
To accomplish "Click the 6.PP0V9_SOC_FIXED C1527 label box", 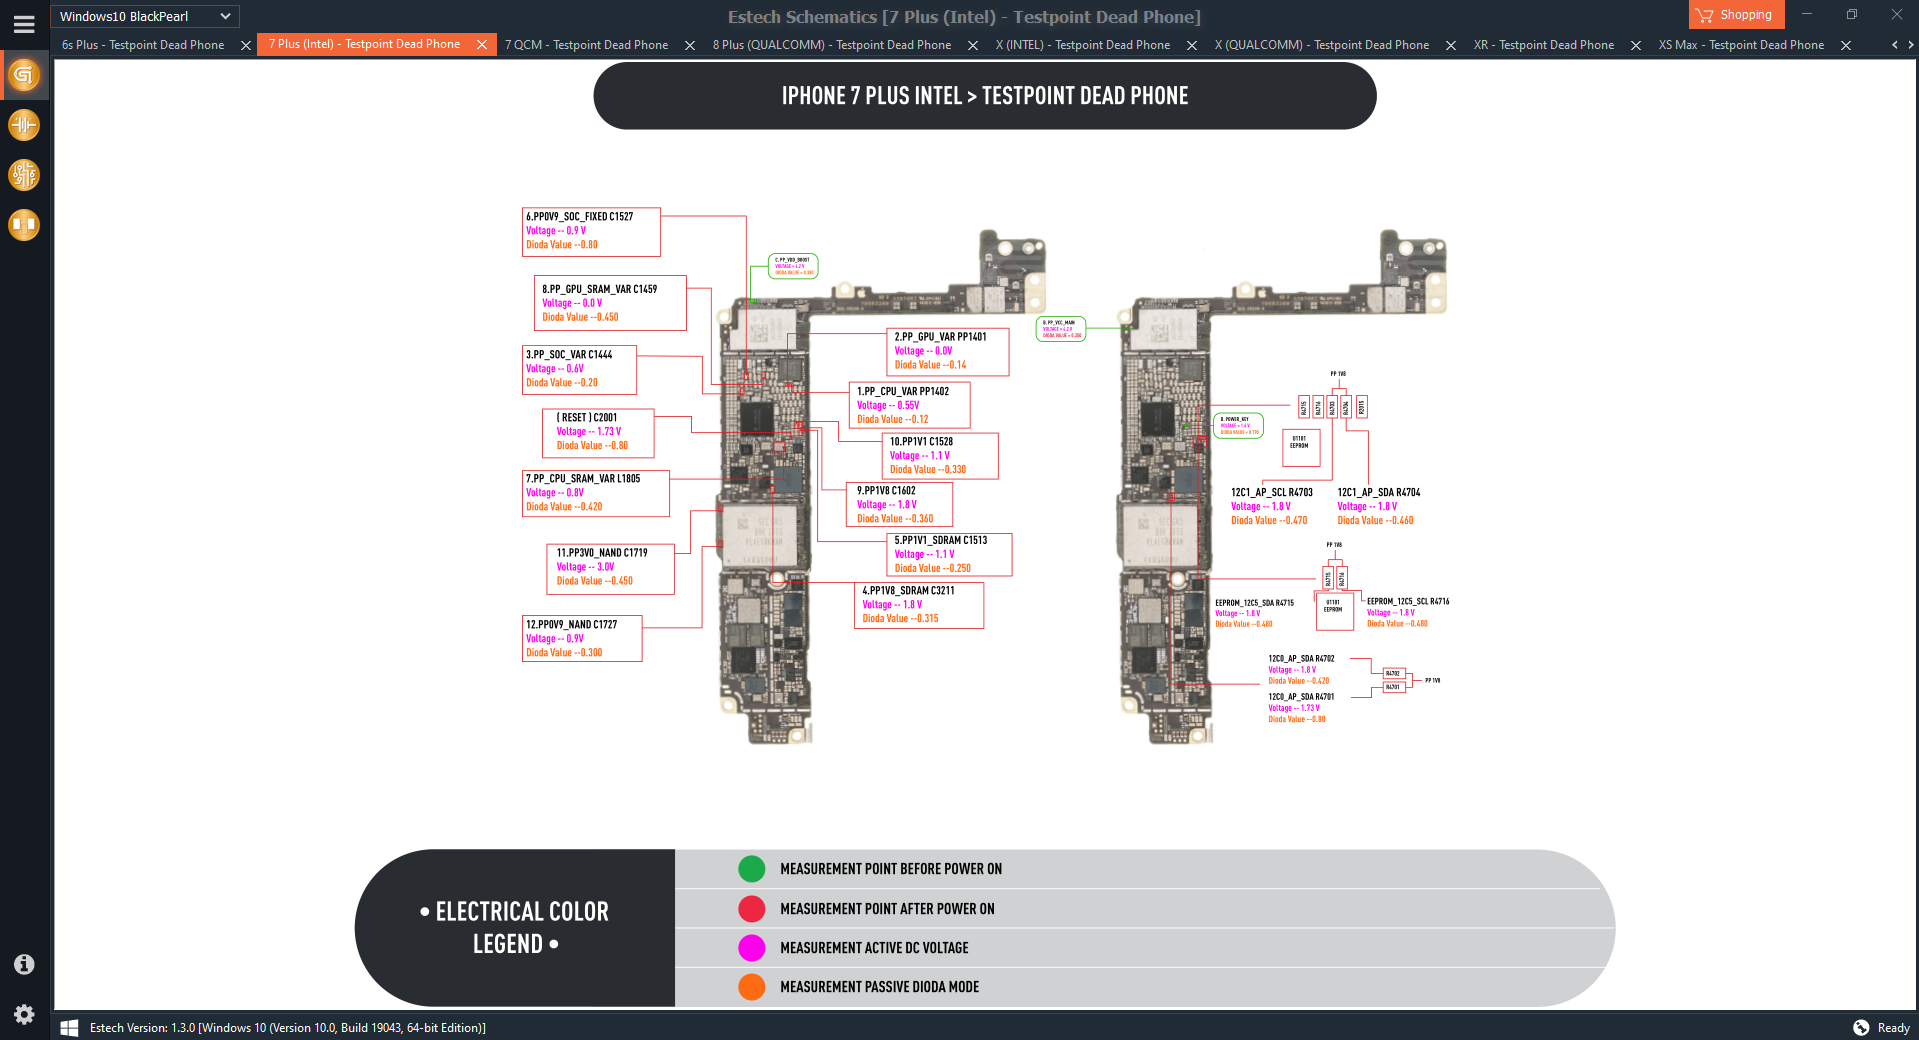I will pyautogui.click(x=592, y=232).
